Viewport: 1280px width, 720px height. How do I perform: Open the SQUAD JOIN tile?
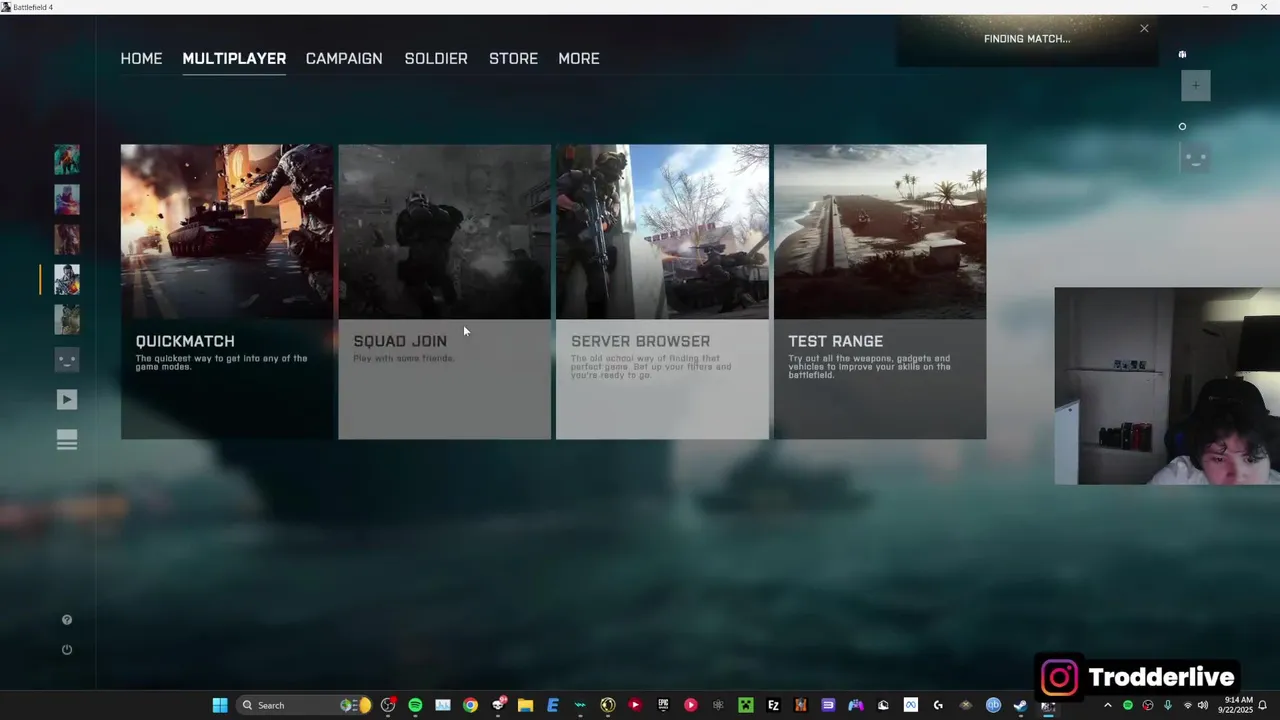444,292
